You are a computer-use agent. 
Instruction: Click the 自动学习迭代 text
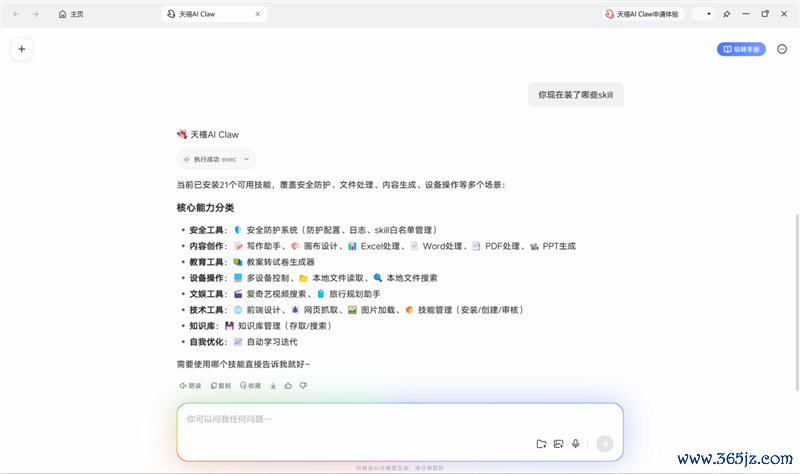coord(272,342)
